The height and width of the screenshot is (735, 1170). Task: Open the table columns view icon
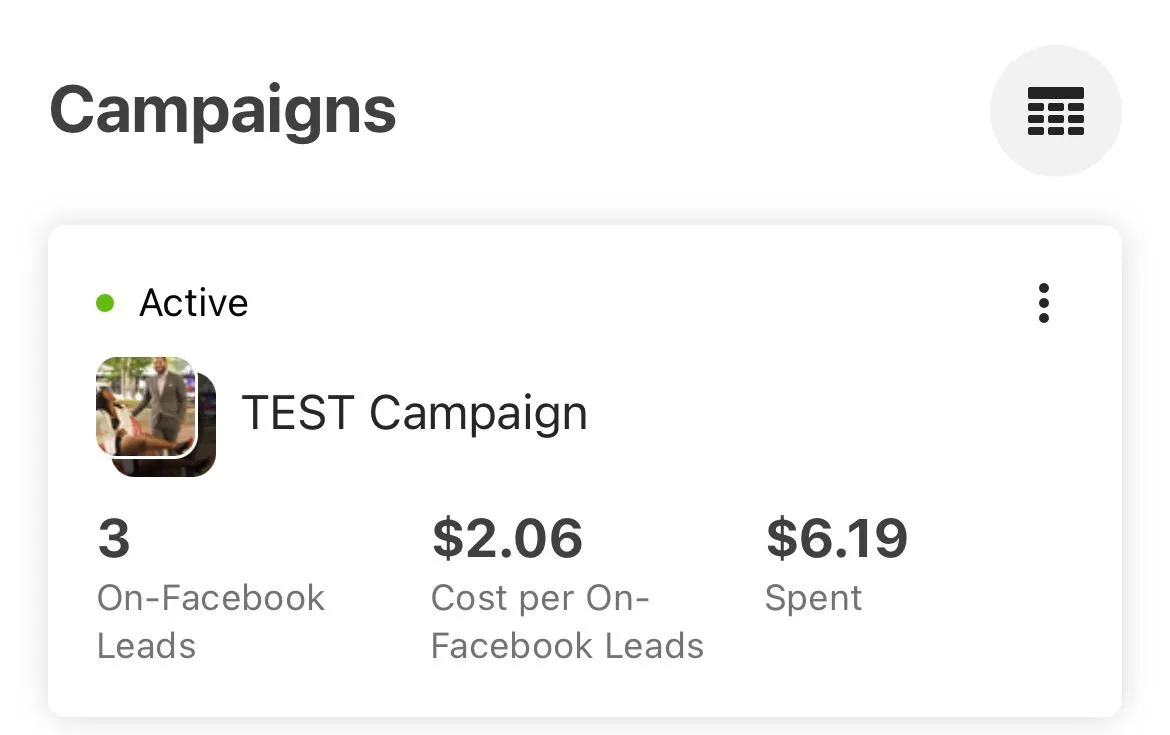point(1055,111)
